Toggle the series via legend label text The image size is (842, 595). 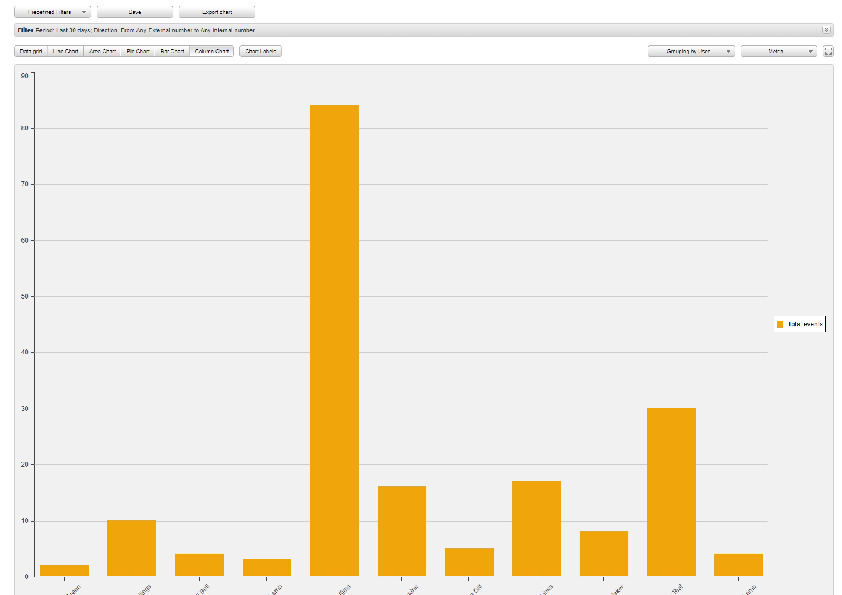coord(805,324)
